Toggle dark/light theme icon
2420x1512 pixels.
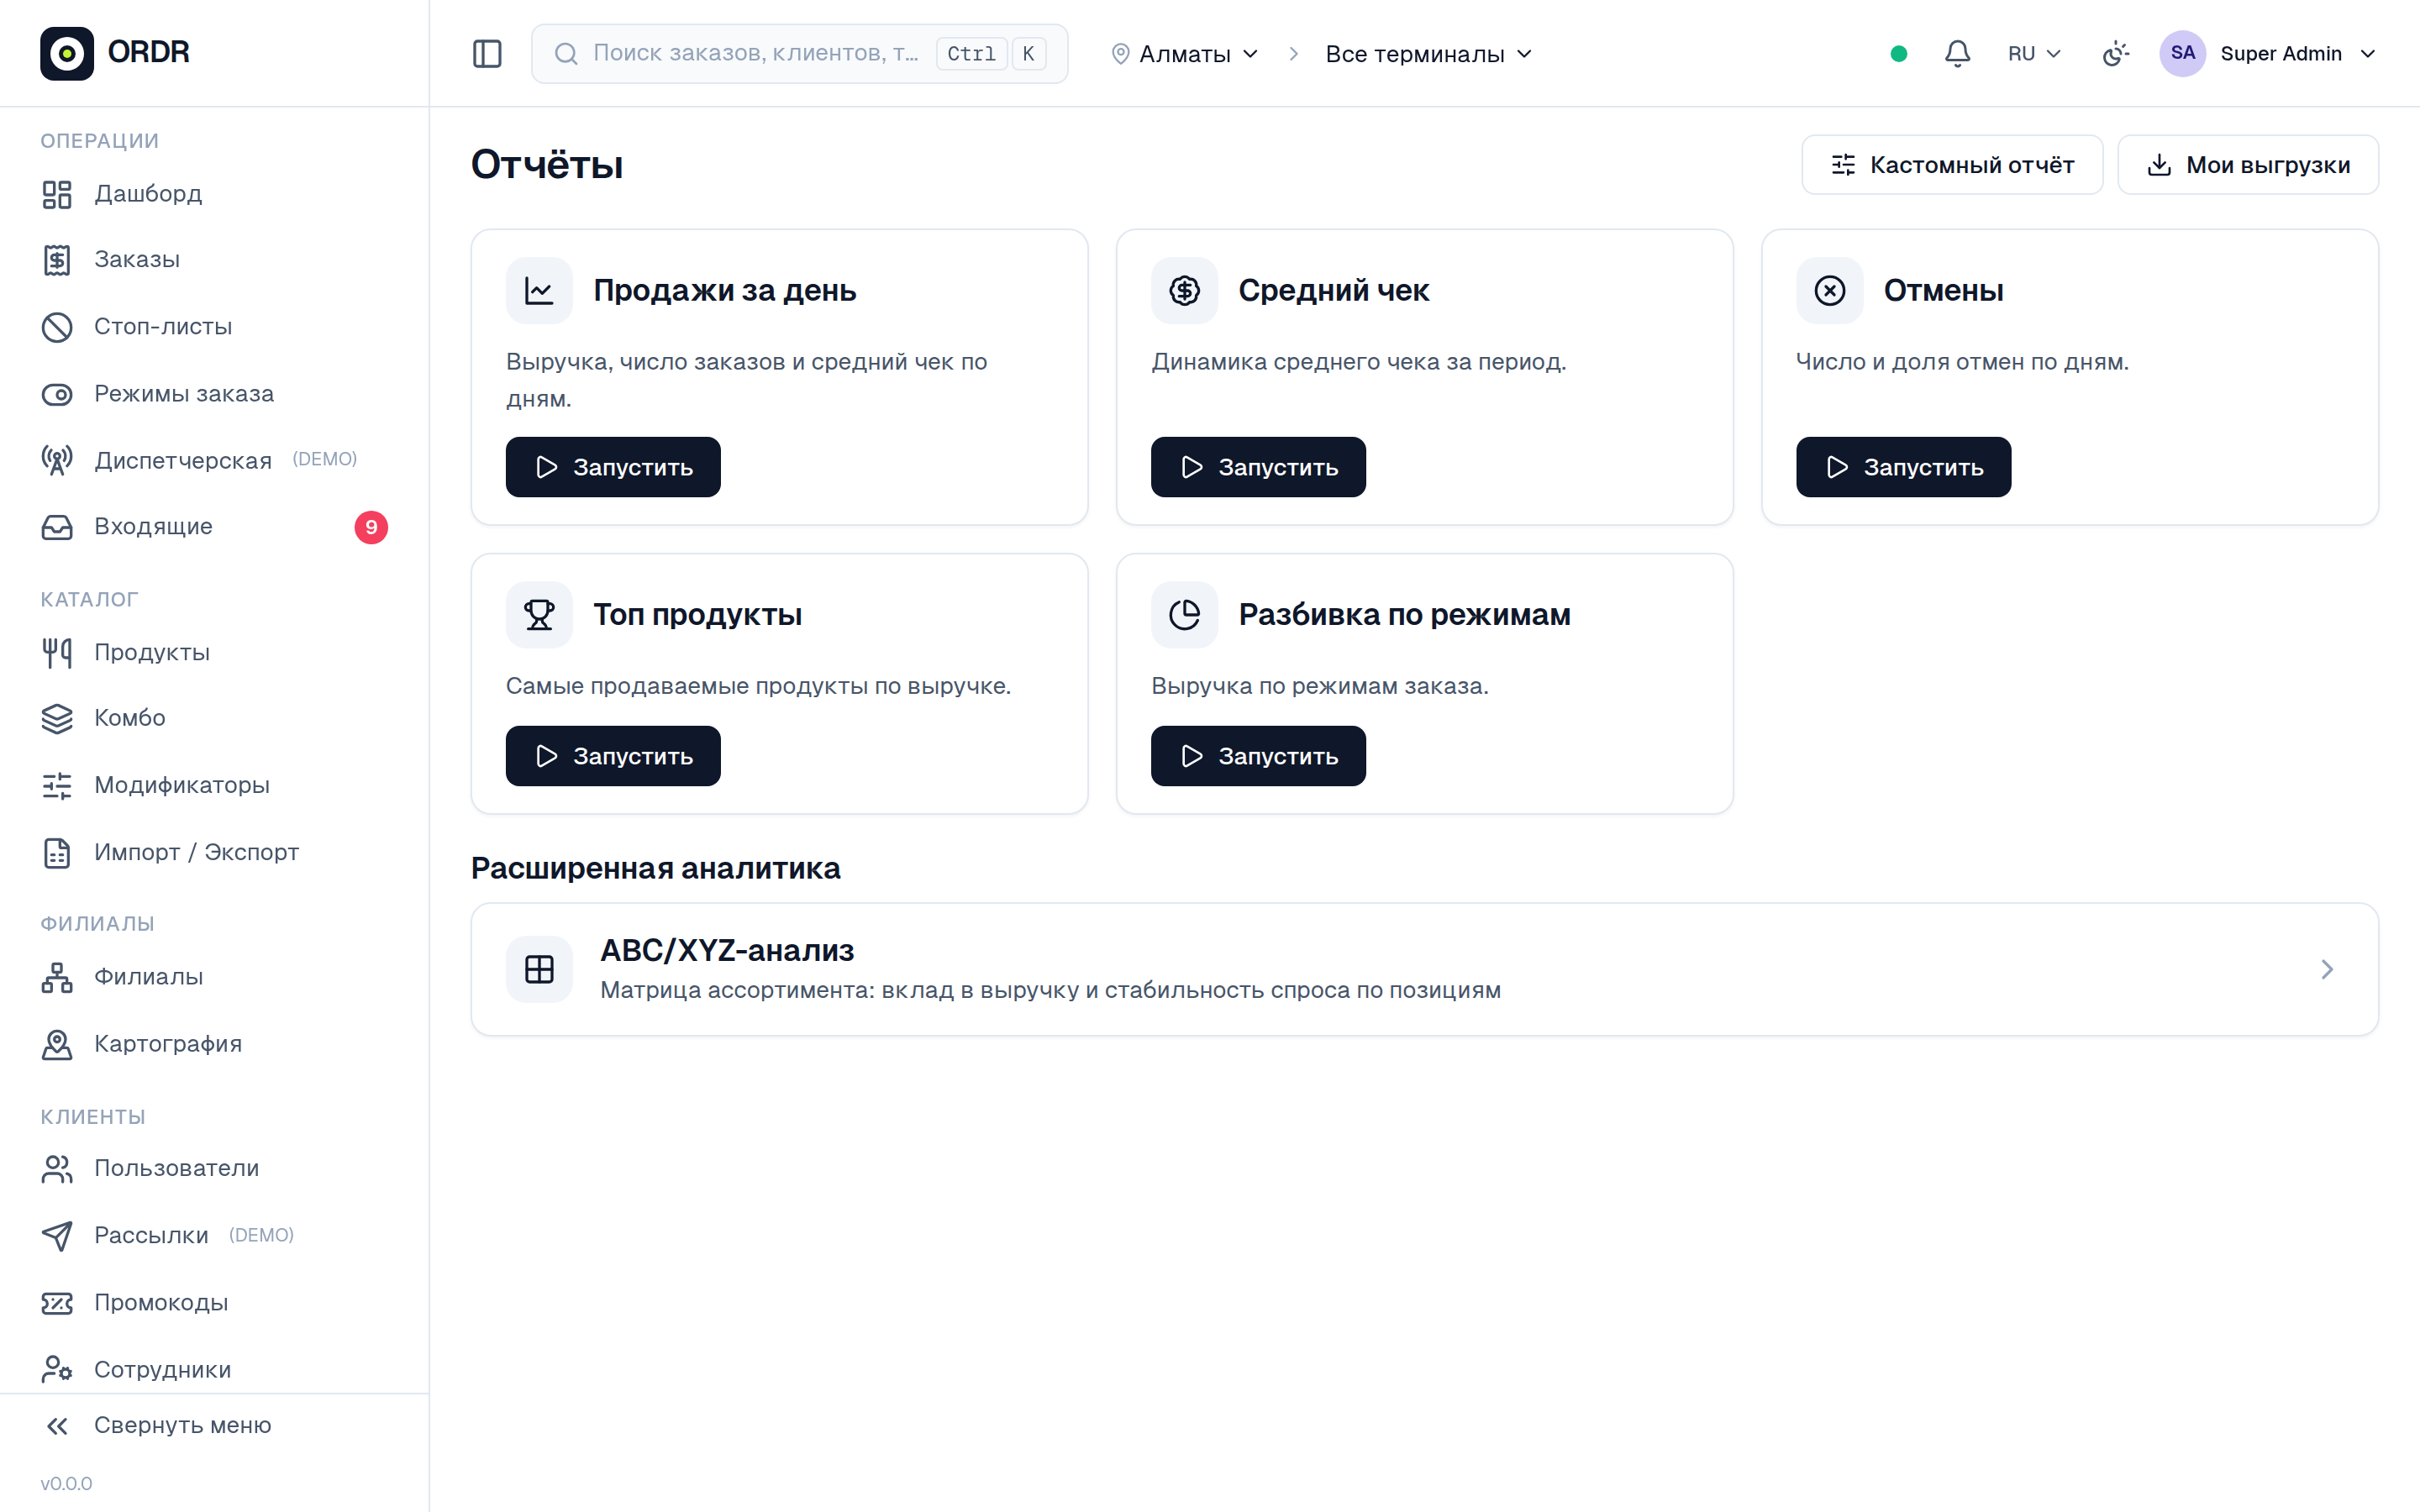point(2115,54)
